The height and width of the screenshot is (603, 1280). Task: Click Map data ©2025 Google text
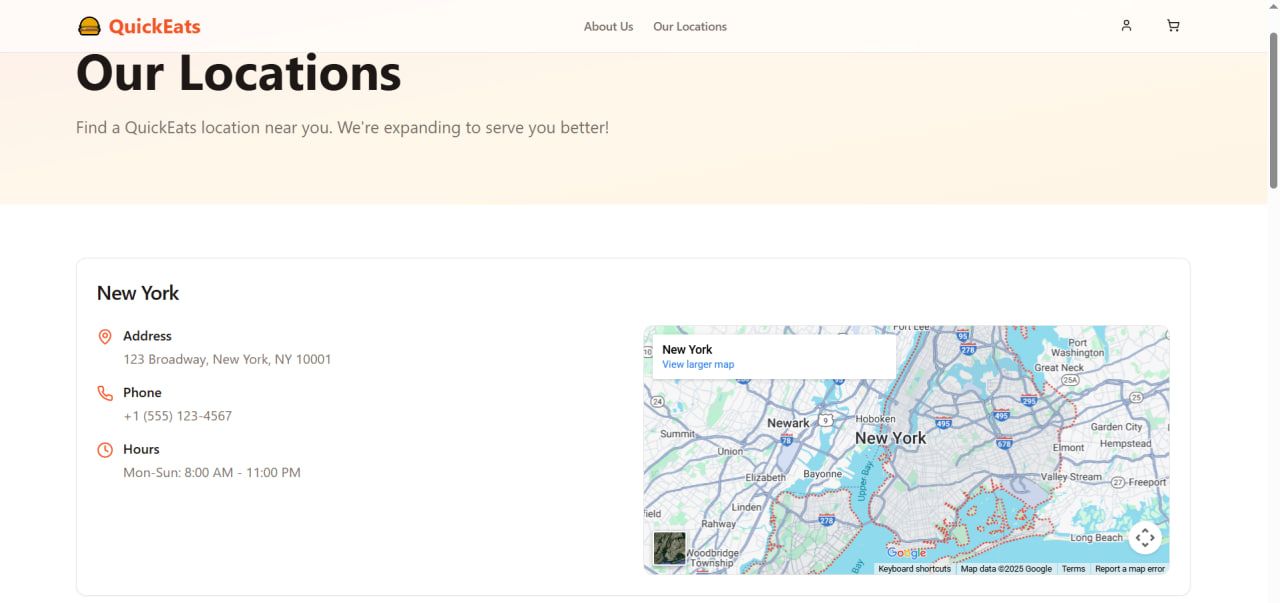(1006, 569)
